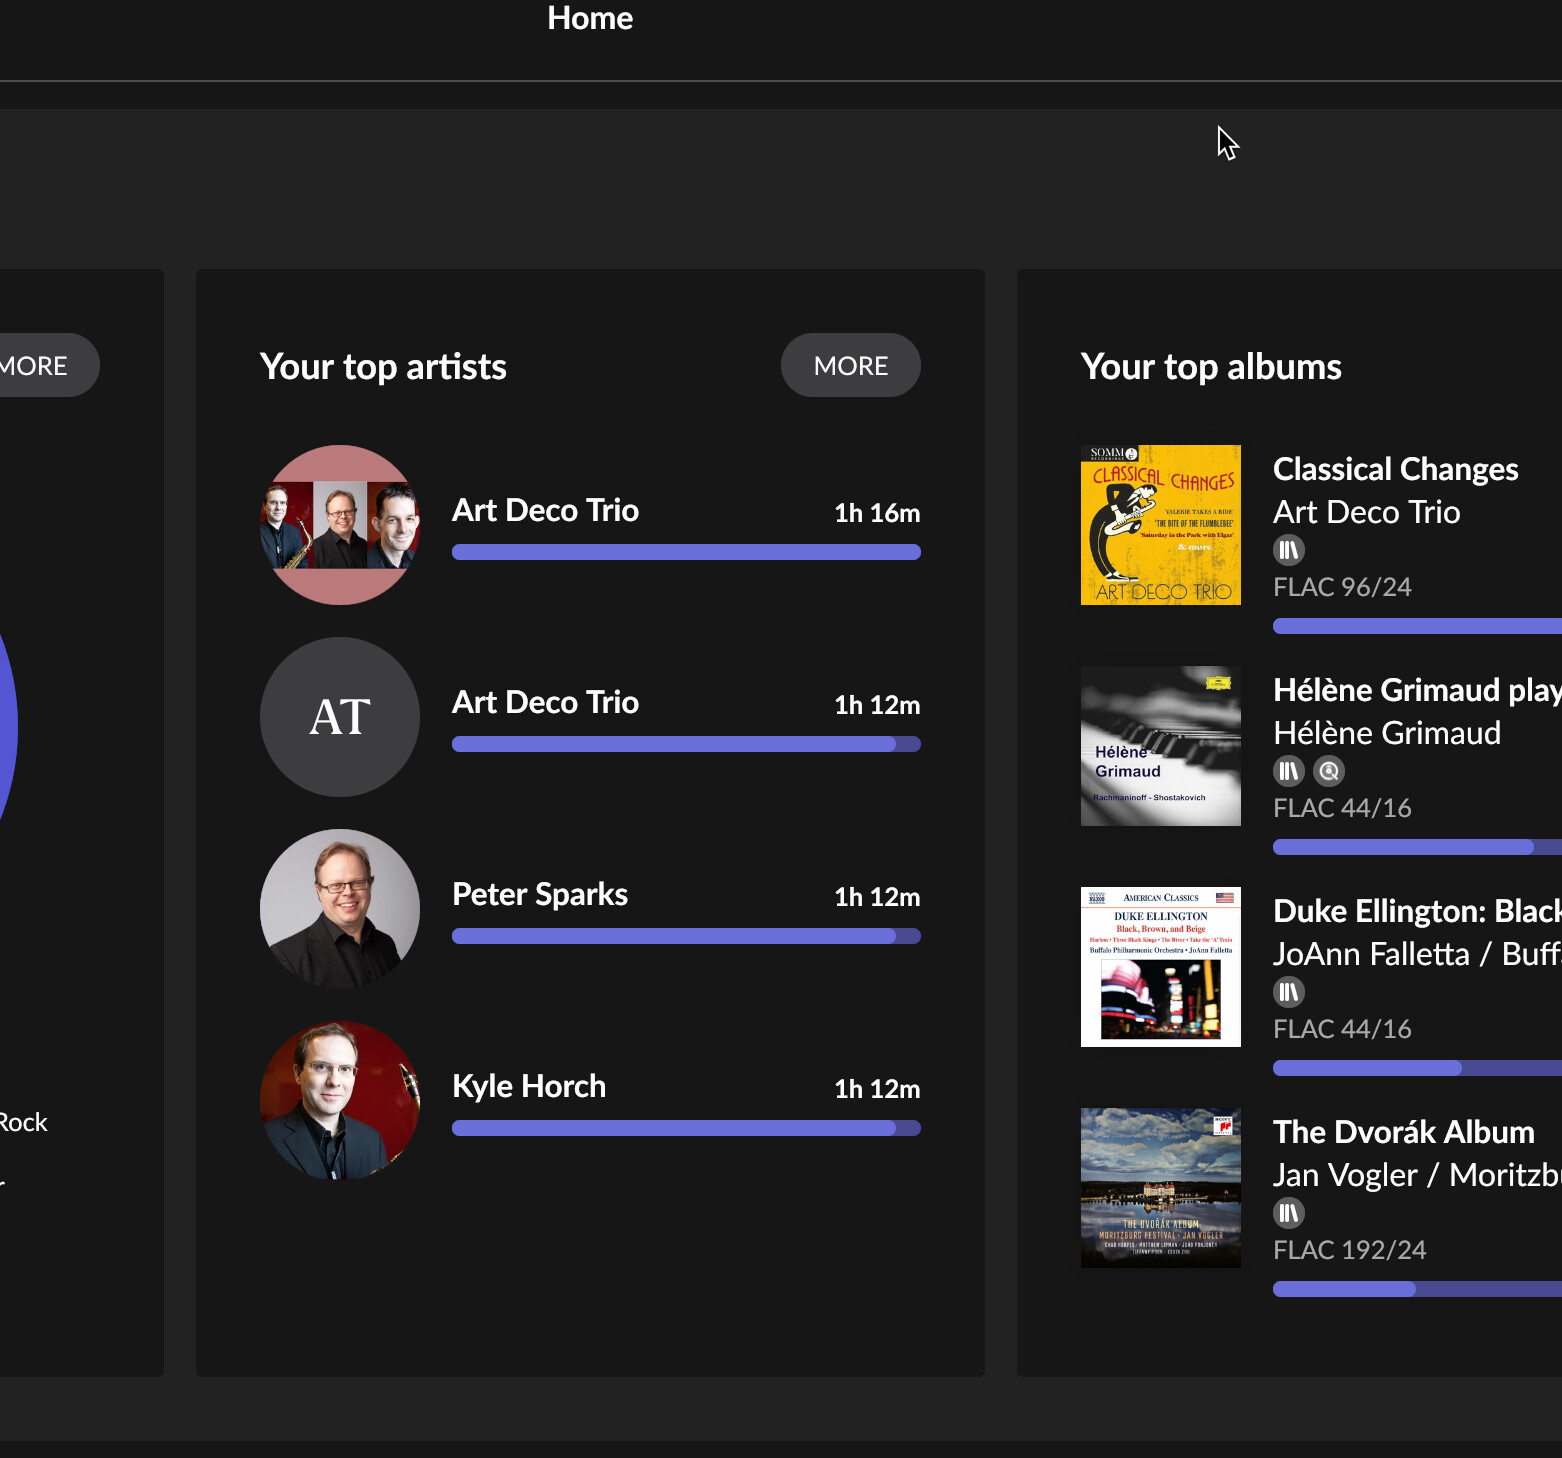Click MORE in Your top artists
Viewport: 1562px width, 1458px height.
pos(850,366)
